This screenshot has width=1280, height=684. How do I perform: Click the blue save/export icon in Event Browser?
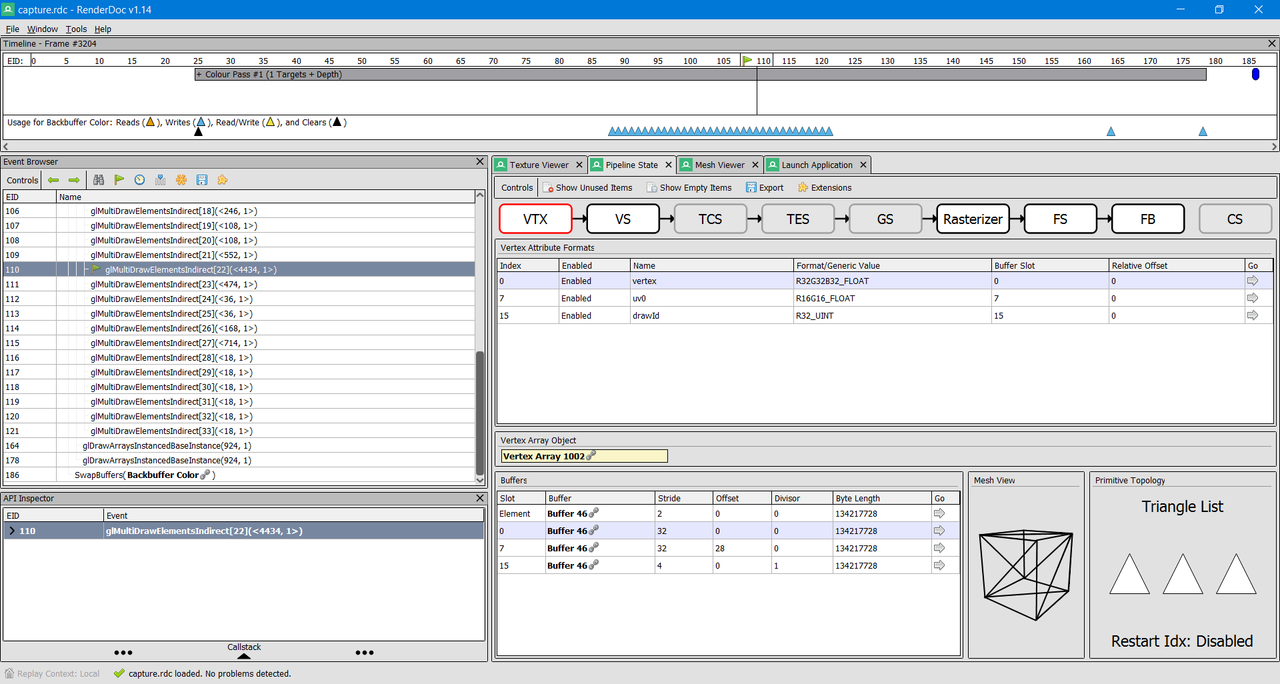coord(202,180)
